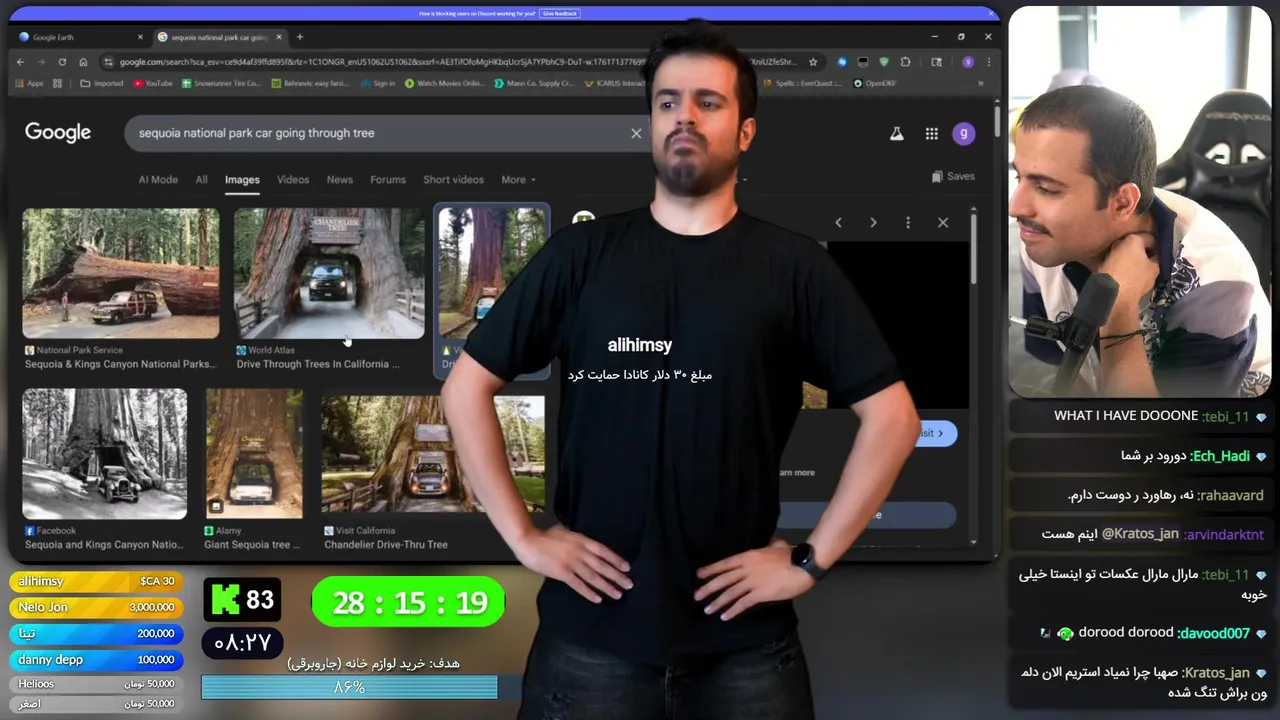Viewport: 1280px width, 720px height.
Task: Open Sequoia & Kings Canyon National Parks link
Action: 119,365
